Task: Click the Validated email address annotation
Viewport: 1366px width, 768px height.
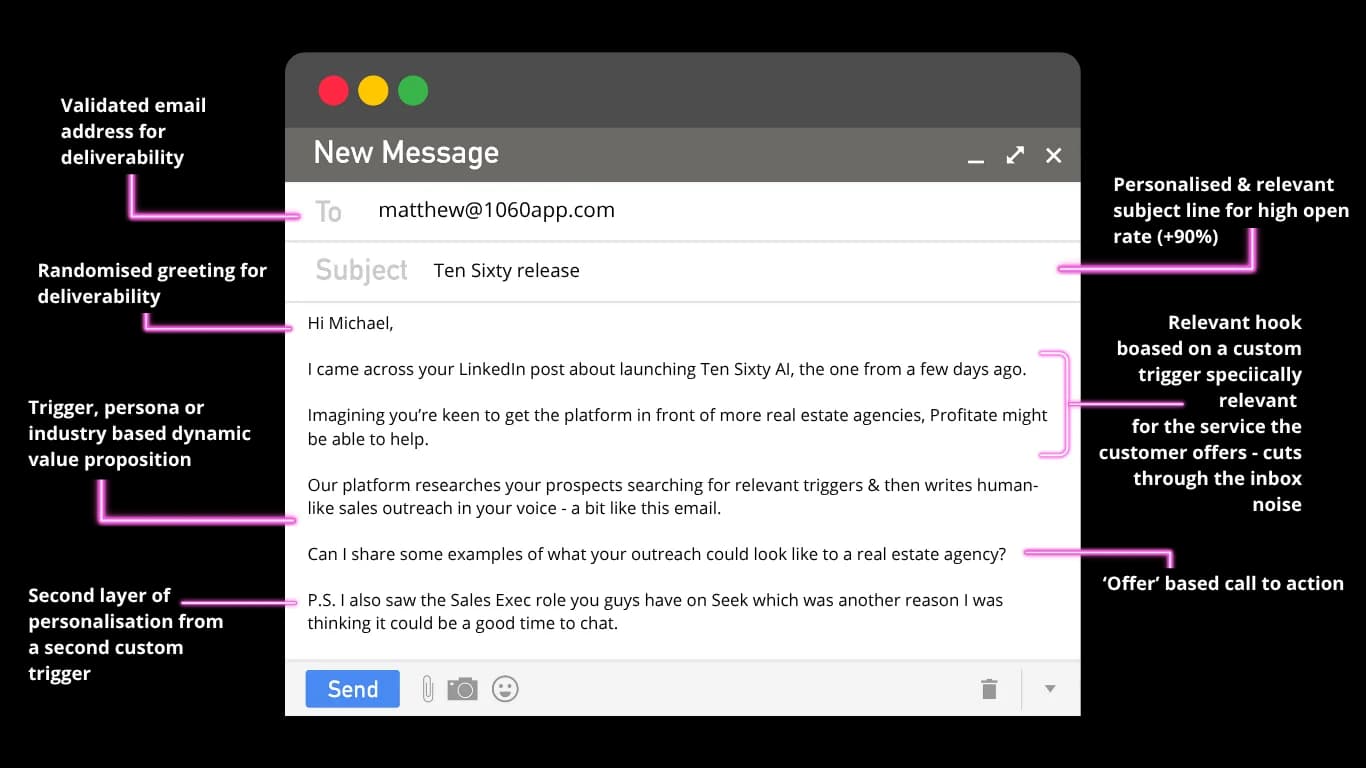Action: (133, 131)
